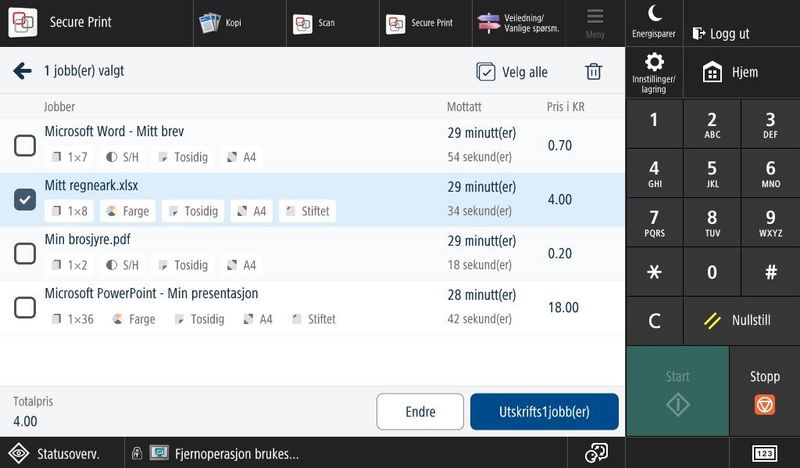The image size is (800, 468).
Task: Tap keypad number 0
Action: click(712, 272)
